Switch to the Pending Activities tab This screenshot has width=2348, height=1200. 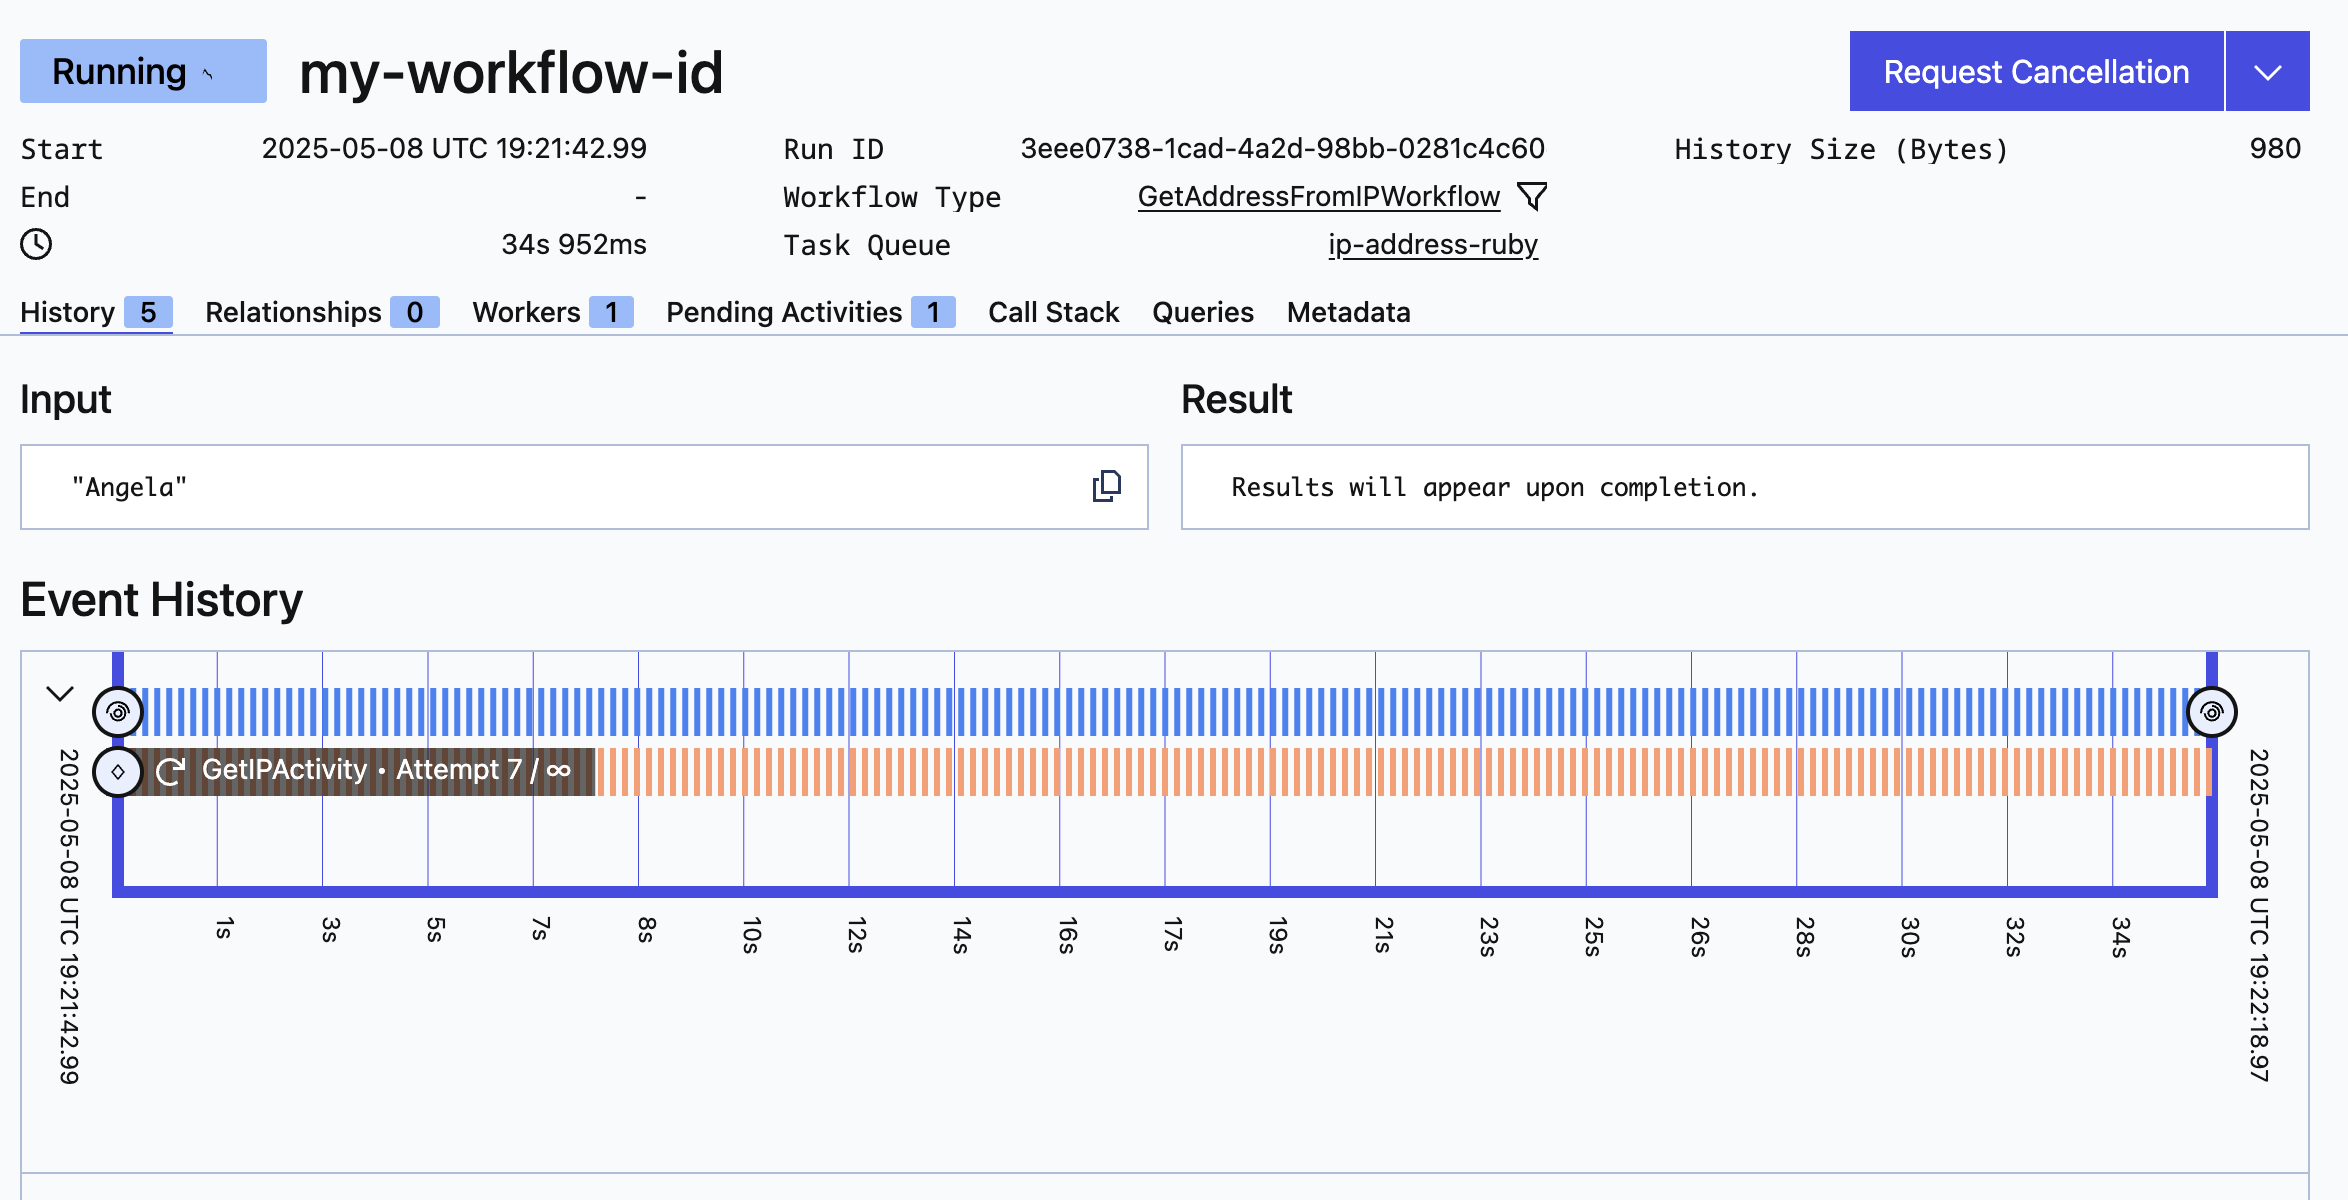coord(809,312)
